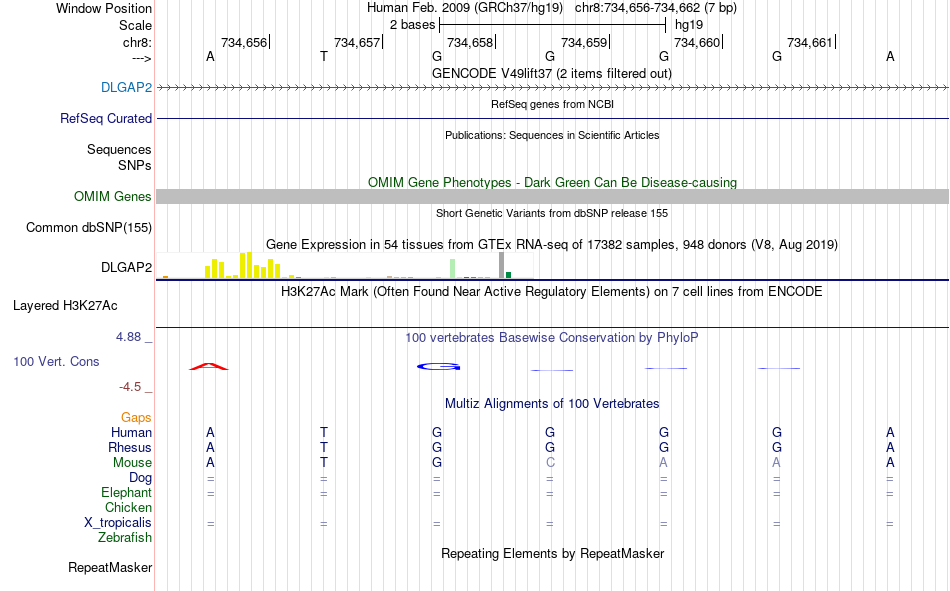Click OMIM Gene Phenotypes track title
The image size is (950, 591).
(x=552, y=182)
